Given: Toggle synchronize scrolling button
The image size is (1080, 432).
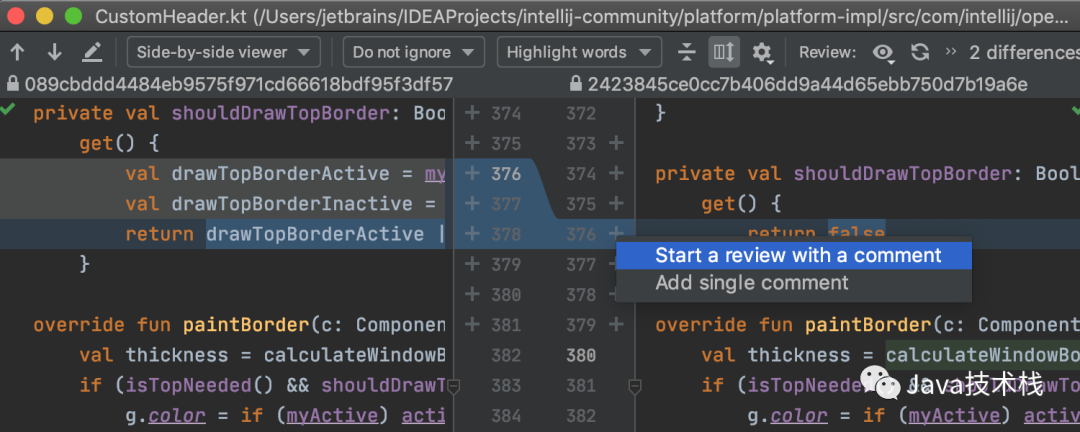Looking at the screenshot, I should point(724,52).
